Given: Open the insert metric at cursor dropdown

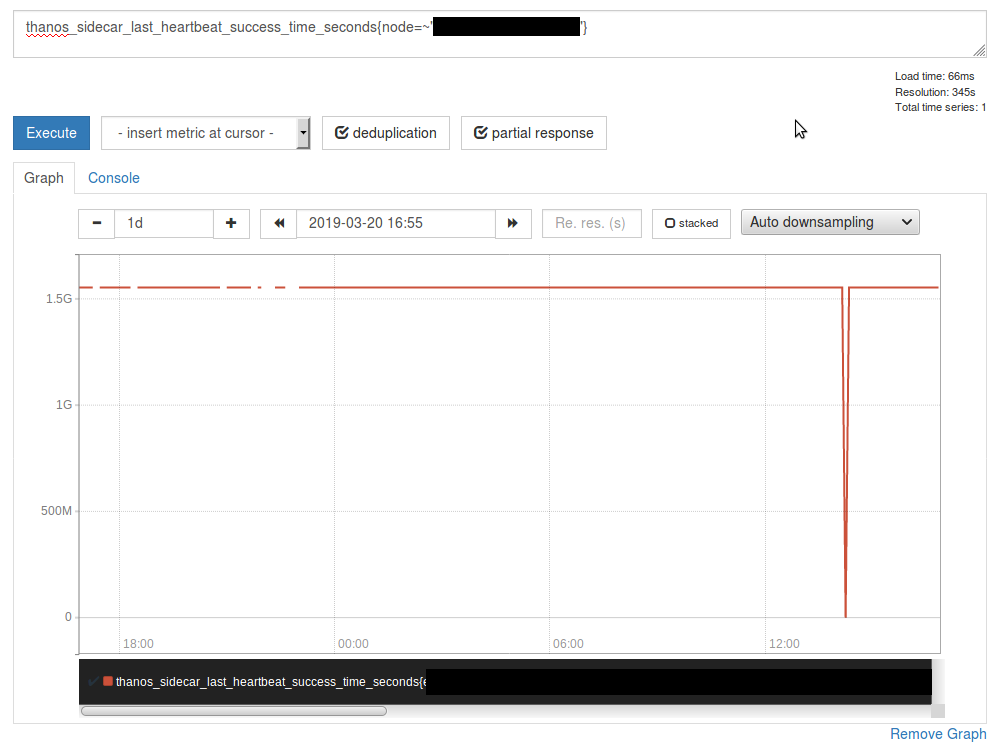Looking at the screenshot, I should click(198, 132).
